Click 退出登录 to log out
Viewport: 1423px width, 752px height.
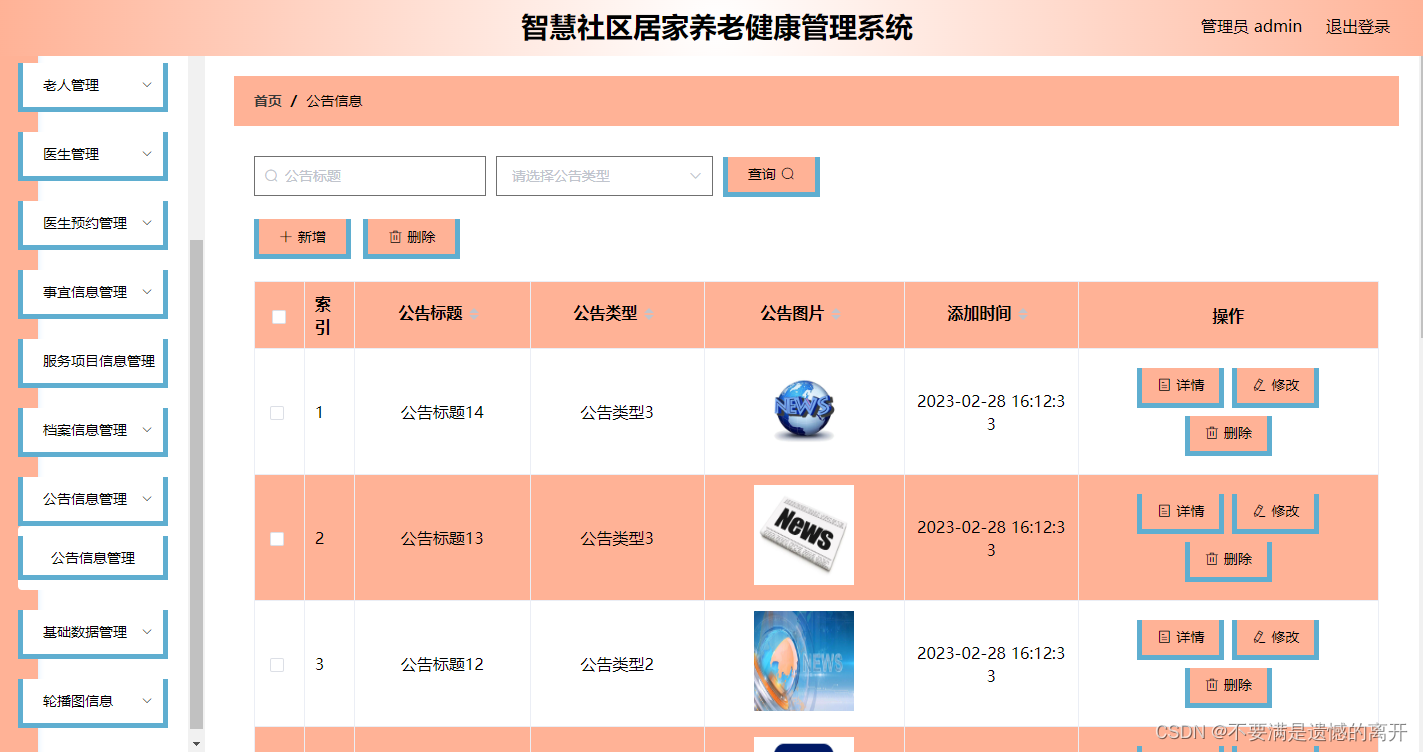tap(1357, 26)
